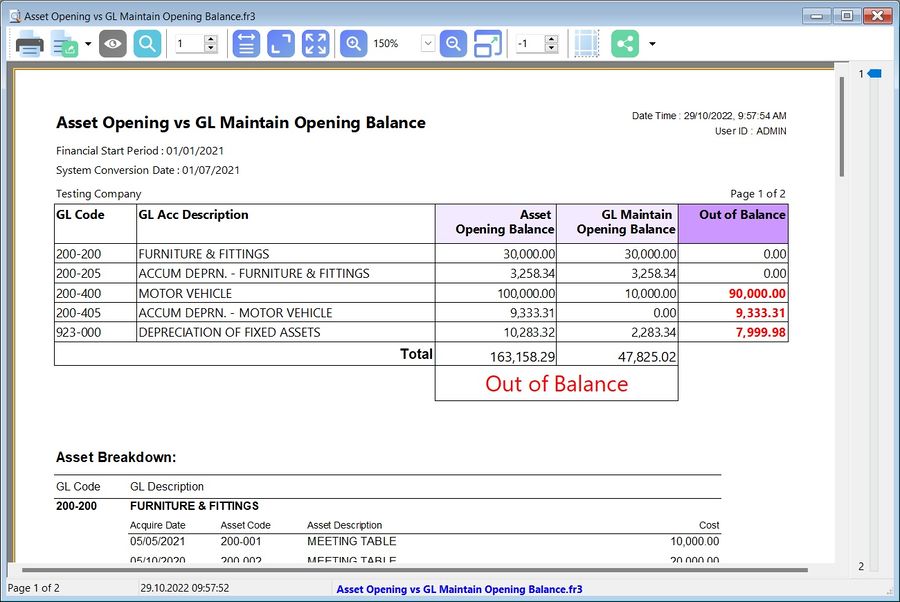Click the page number input field
Image resolution: width=900 pixels, height=602 pixels.
(189, 44)
